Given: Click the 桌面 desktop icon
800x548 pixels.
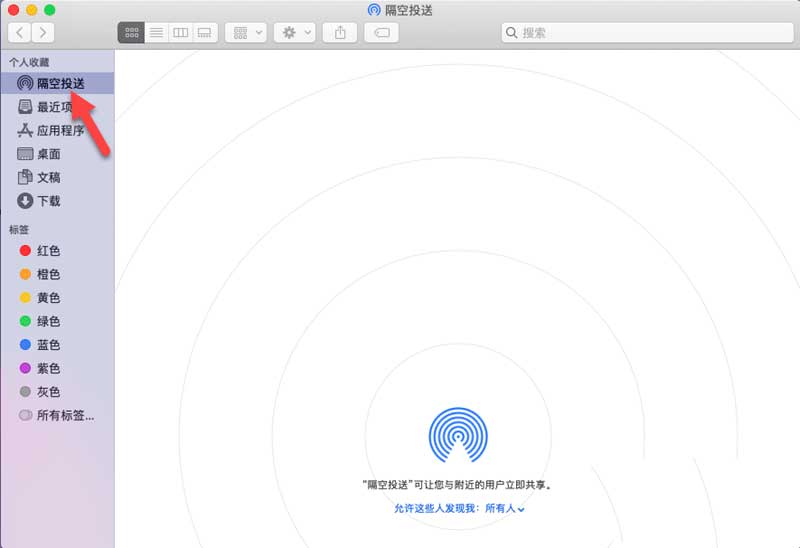Looking at the screenshot, I should [x=25, y=154].
